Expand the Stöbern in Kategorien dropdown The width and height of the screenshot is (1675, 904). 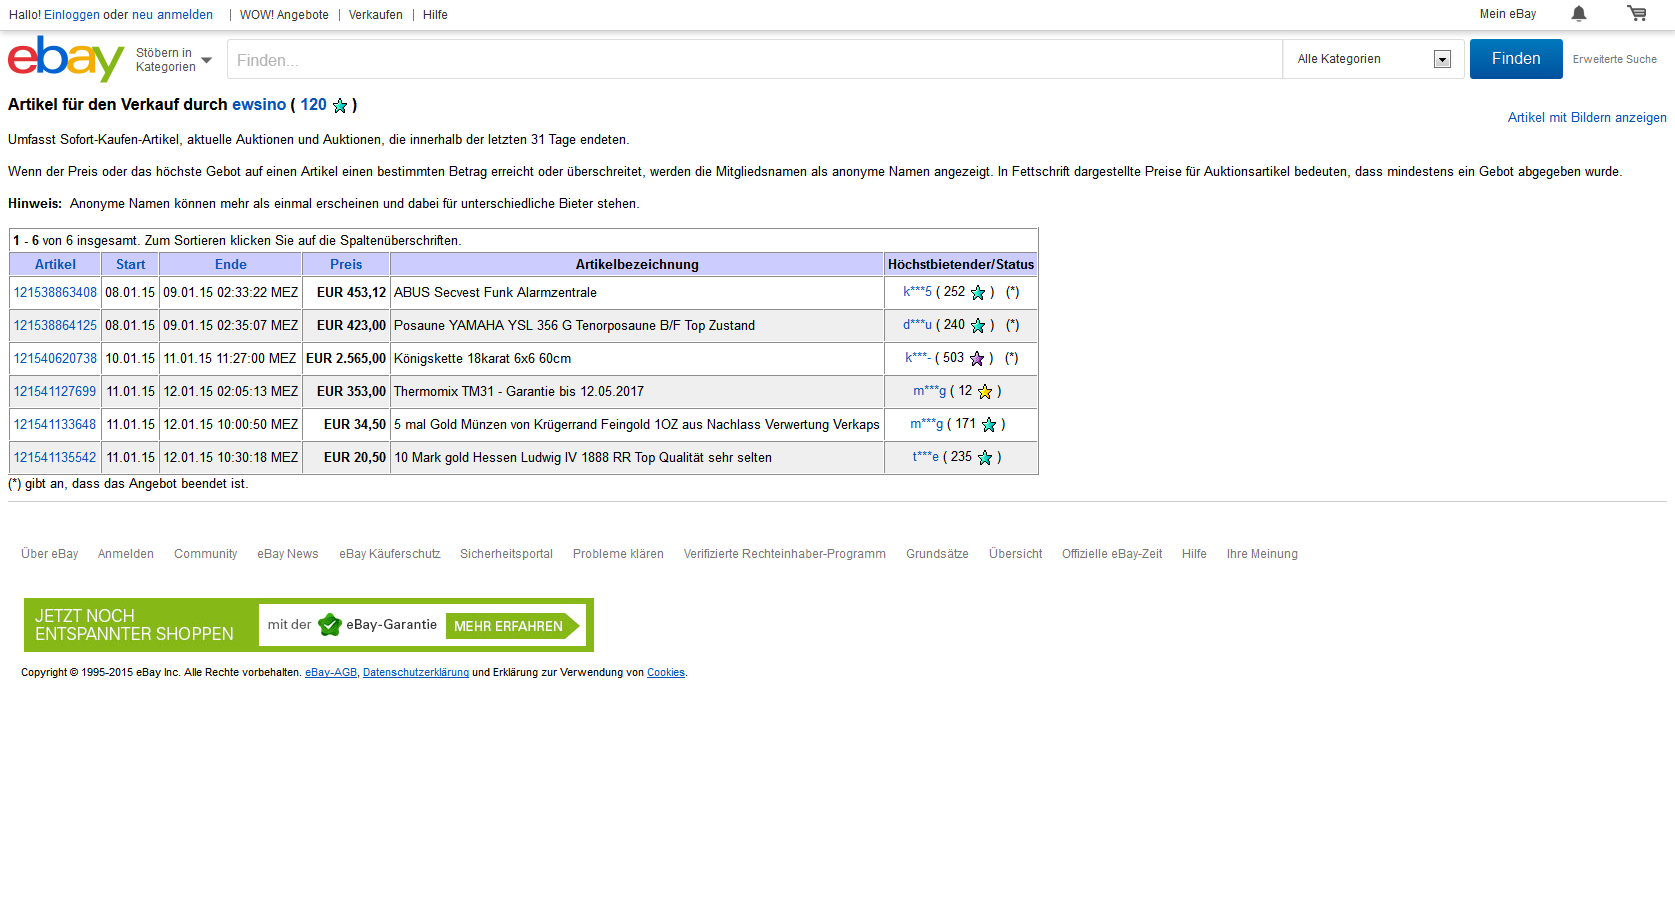174,60
